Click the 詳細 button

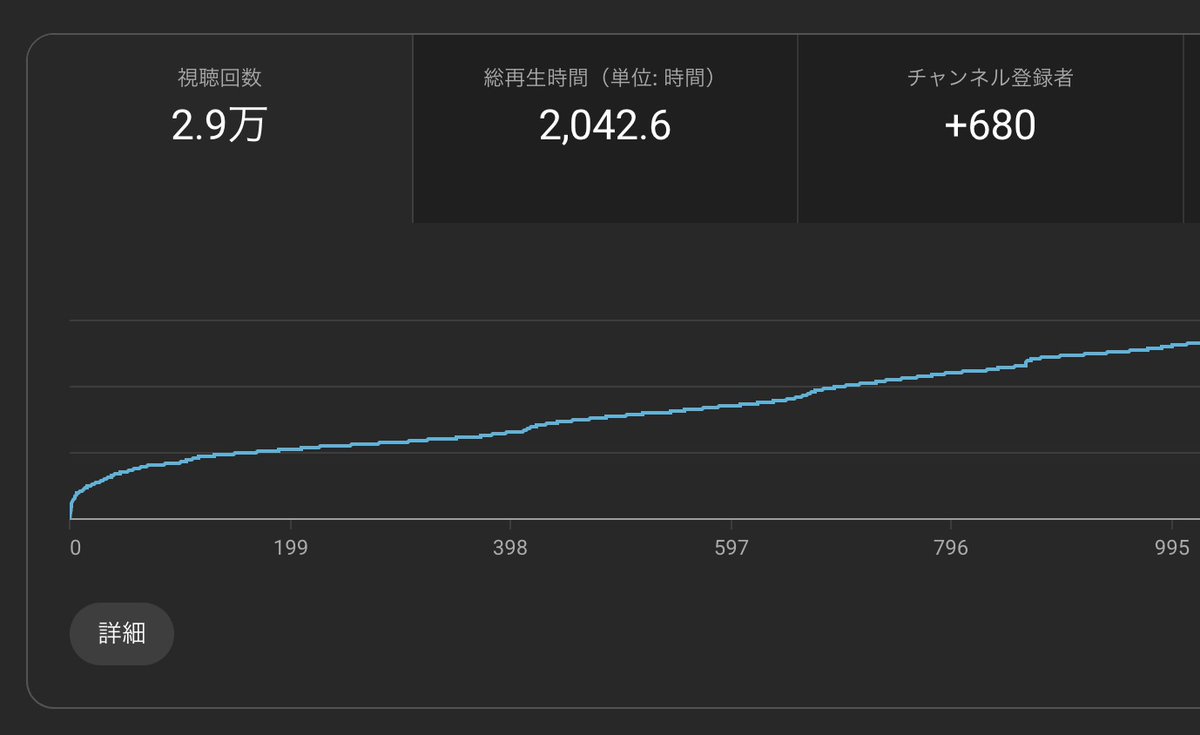point(122,633)
